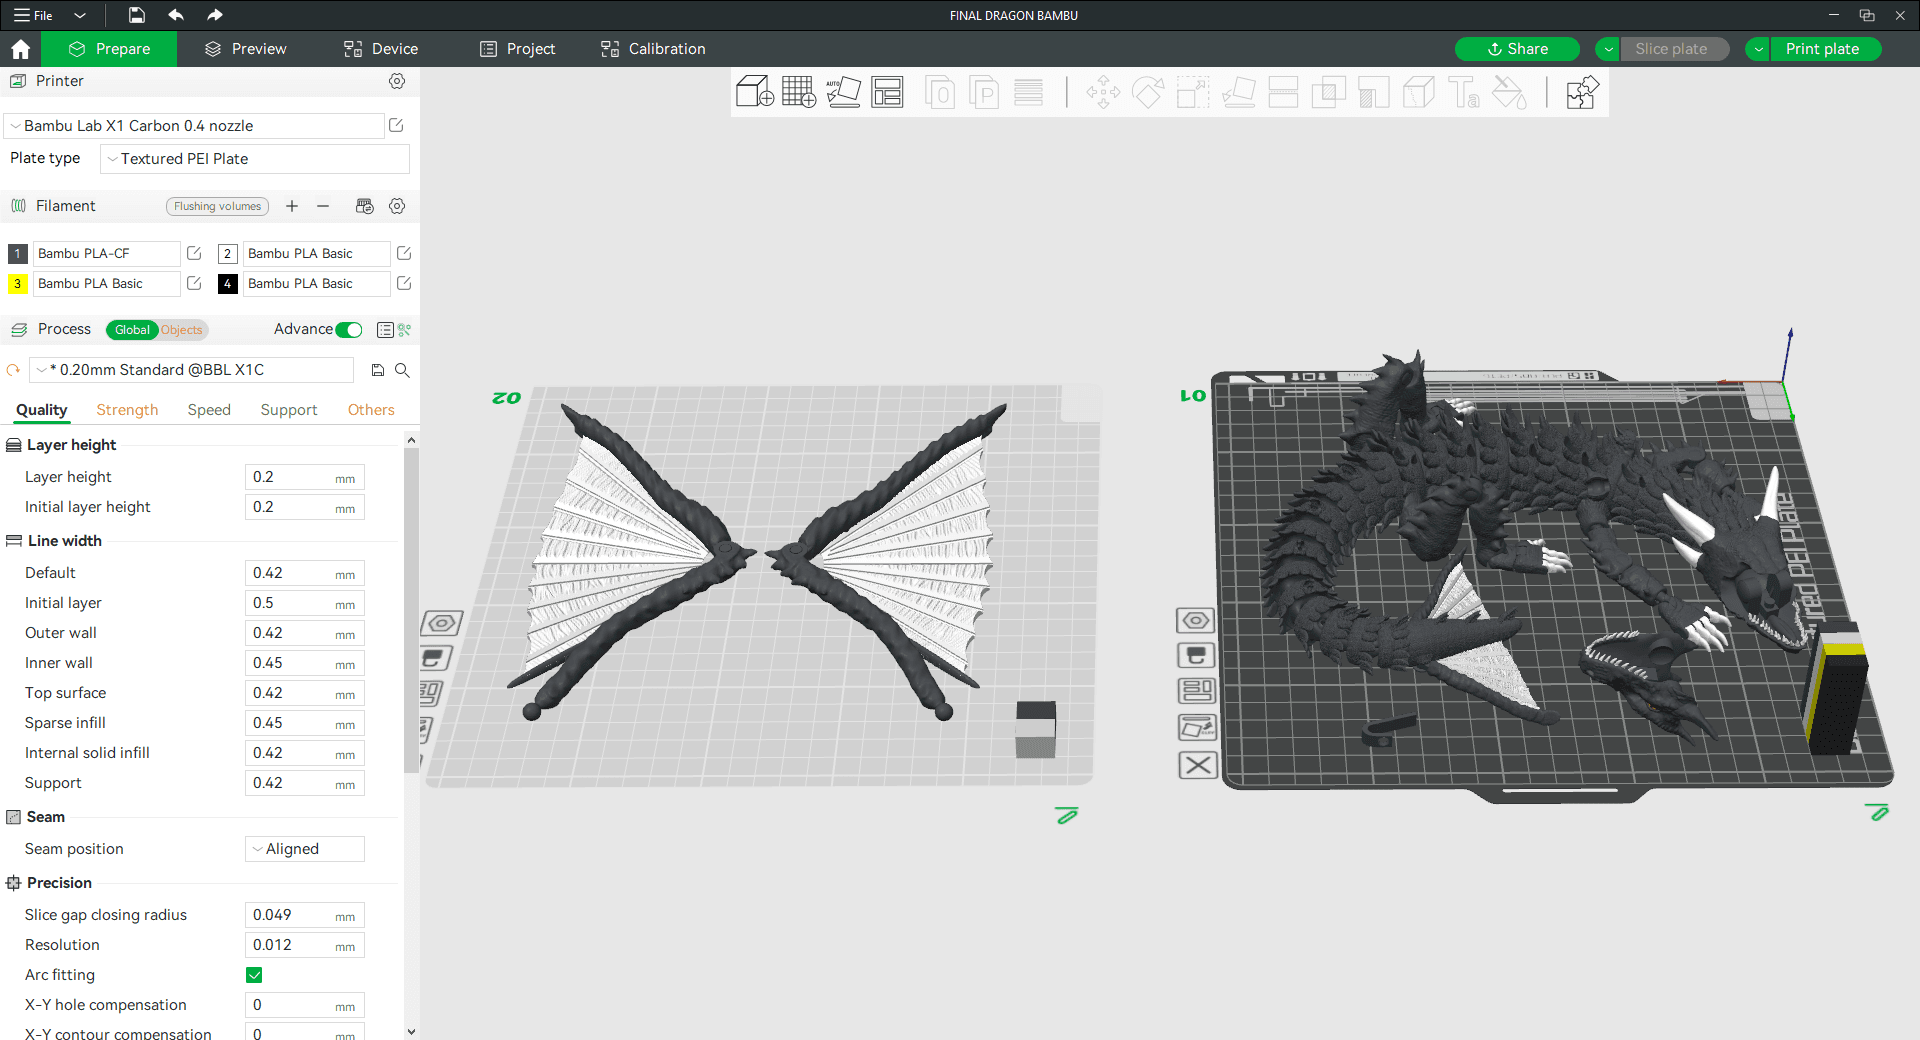Switch to the Project tab
The width and height of the screenshot is (1920, 1040).
point(517,49)
